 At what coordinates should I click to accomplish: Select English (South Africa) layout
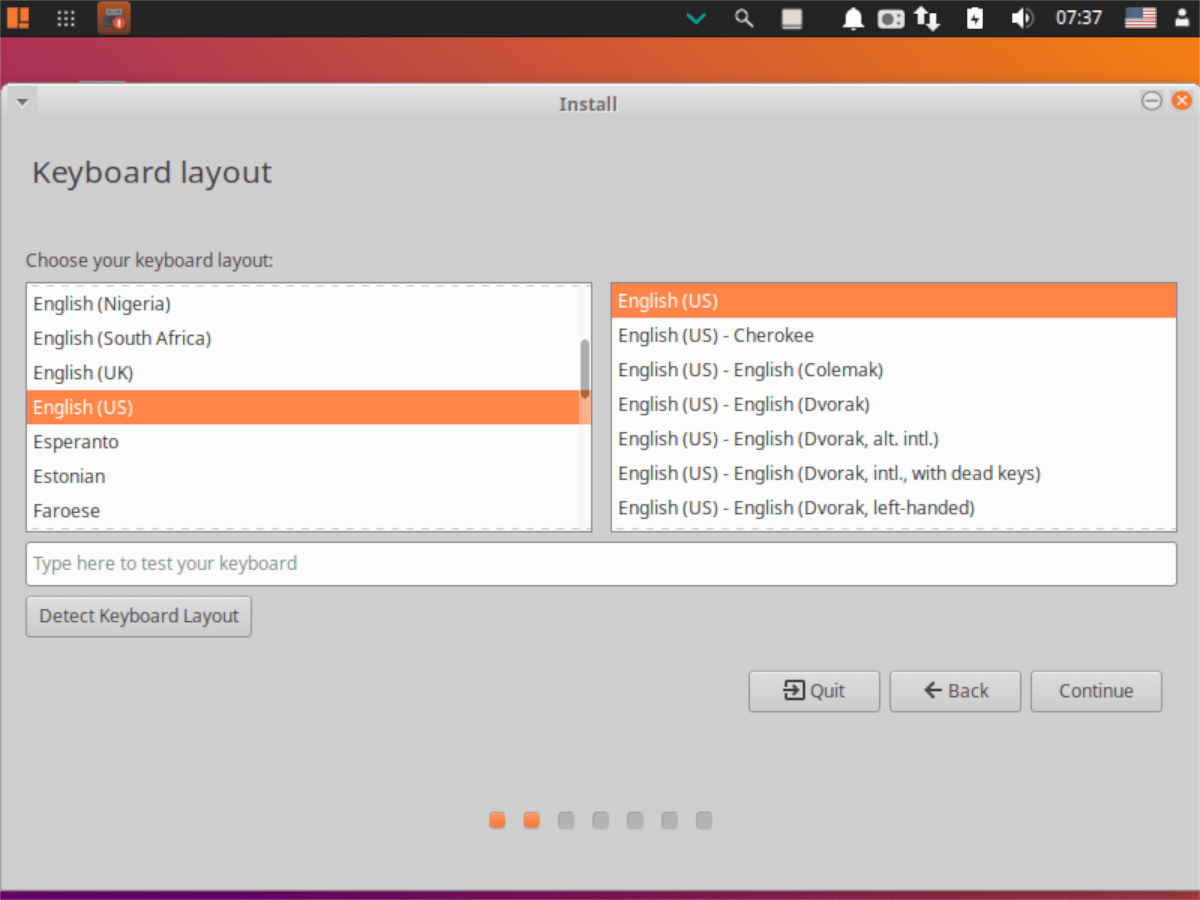click(x=302, y=338)
